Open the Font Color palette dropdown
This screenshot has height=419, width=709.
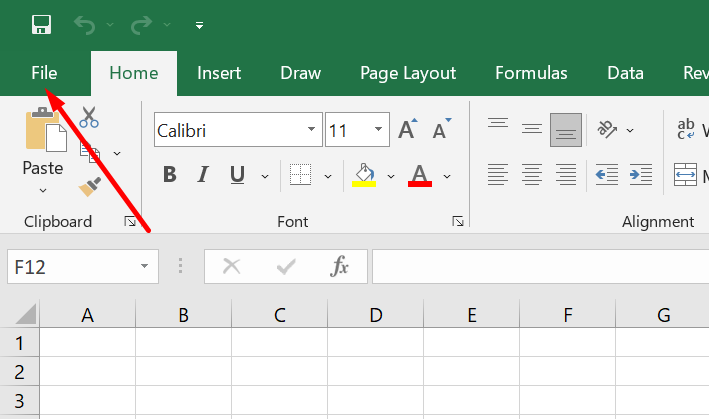click(x=447, y=176)
